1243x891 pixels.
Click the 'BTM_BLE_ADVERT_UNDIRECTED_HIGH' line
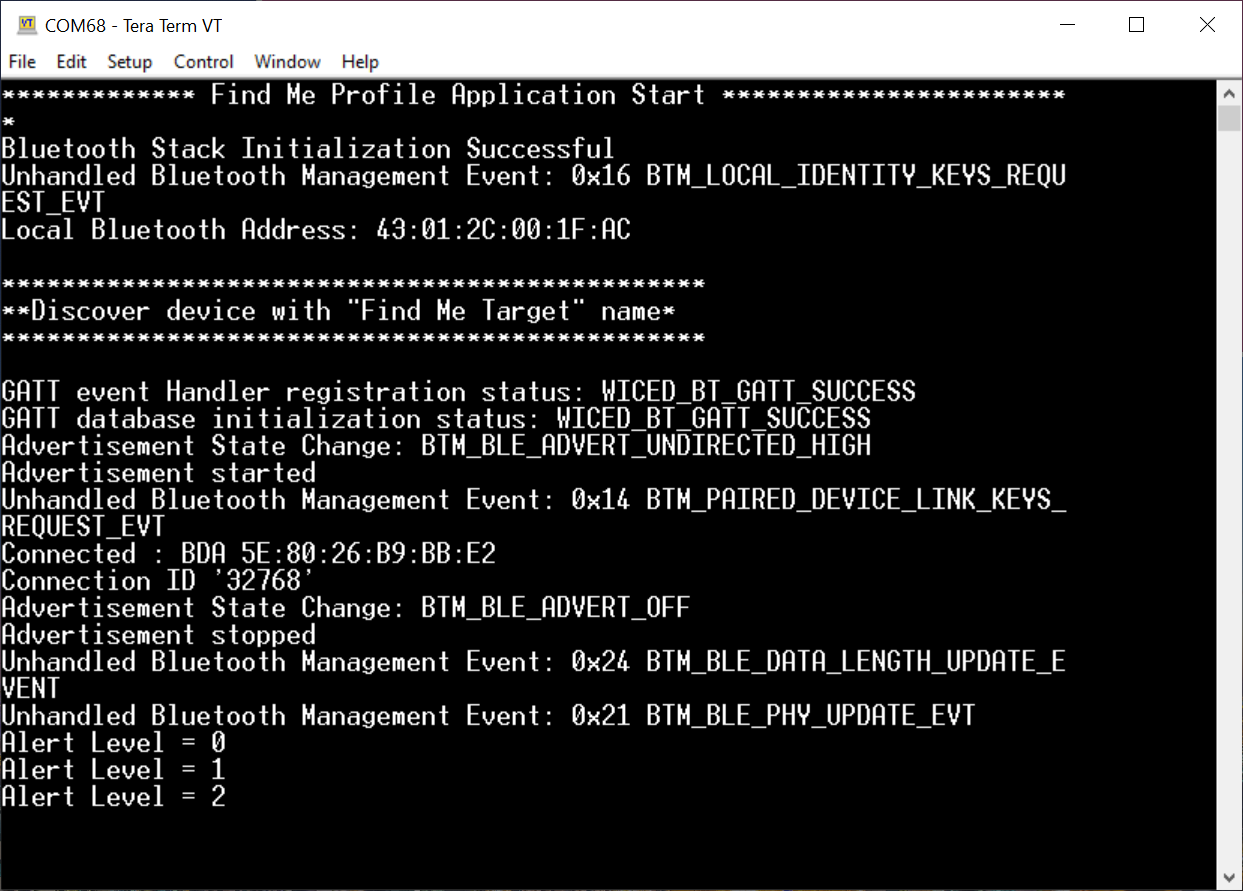point(436,446)
